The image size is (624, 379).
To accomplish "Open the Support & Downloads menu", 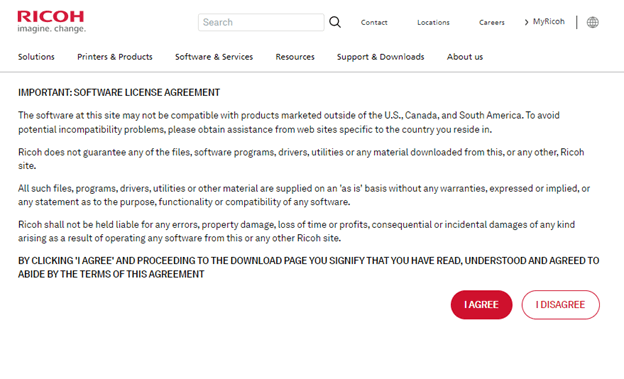I will (380, 57).
